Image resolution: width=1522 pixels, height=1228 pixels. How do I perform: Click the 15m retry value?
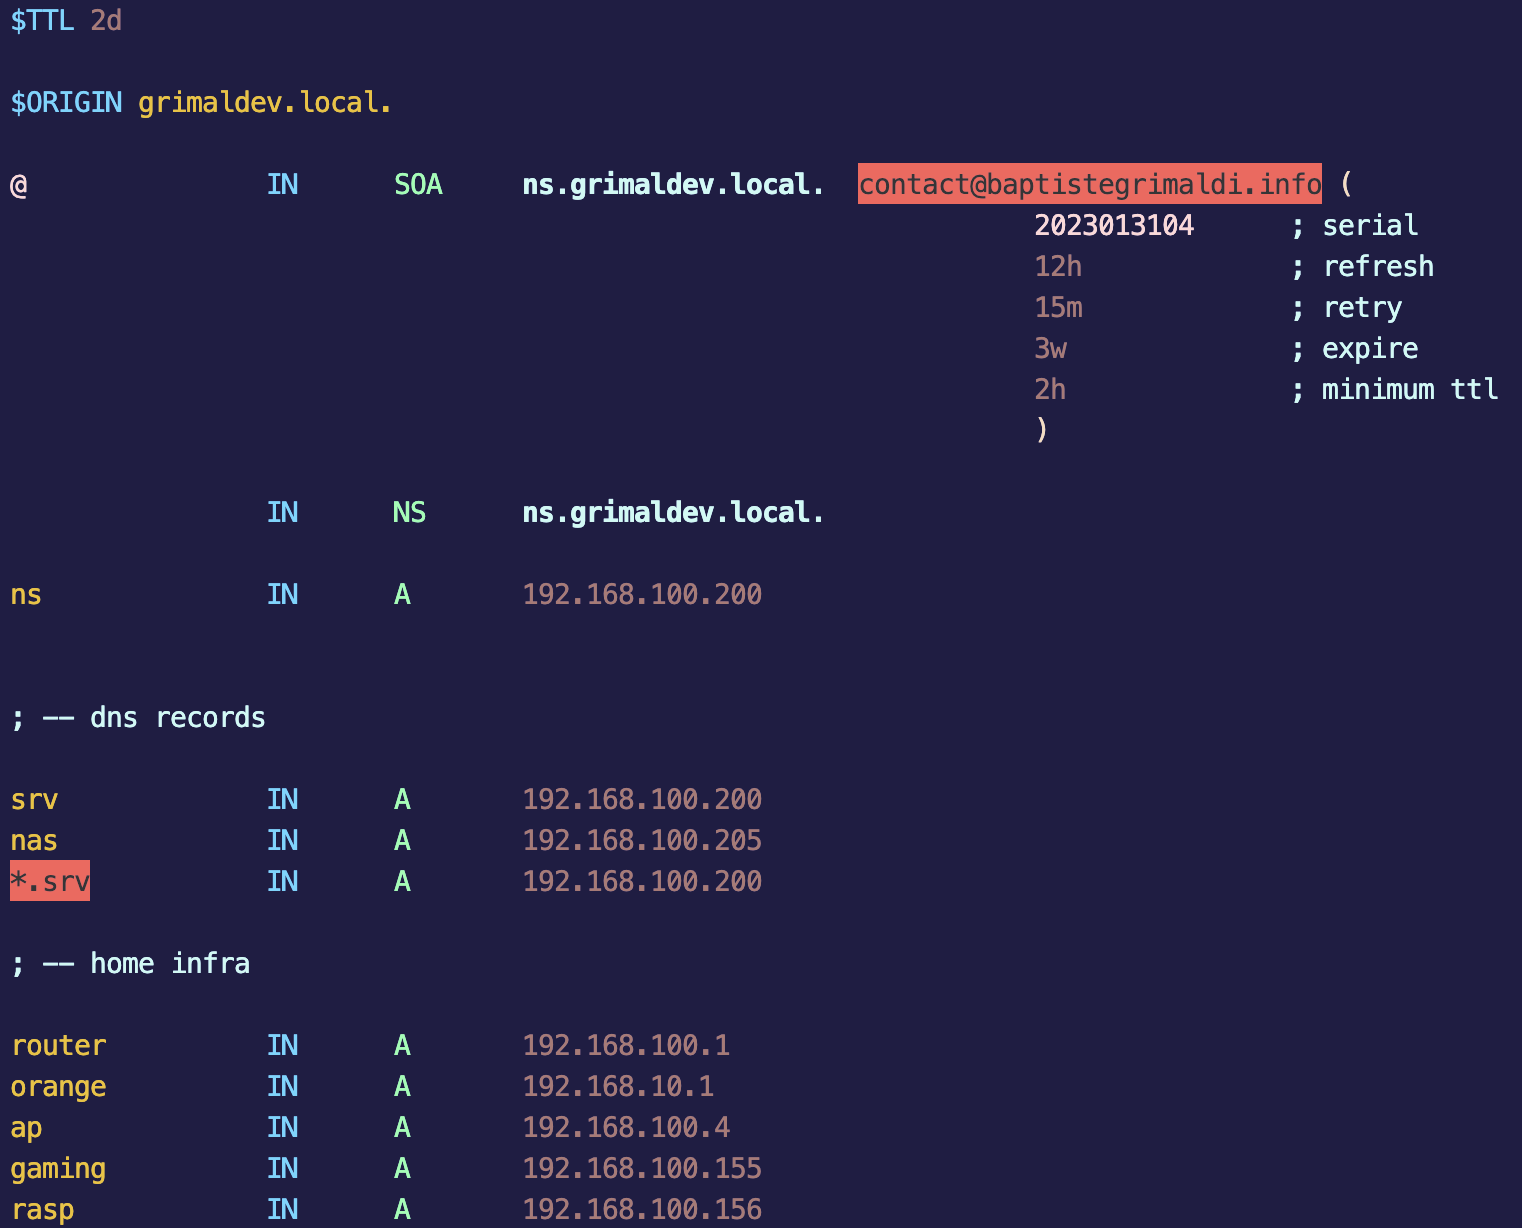[1057, 307]
